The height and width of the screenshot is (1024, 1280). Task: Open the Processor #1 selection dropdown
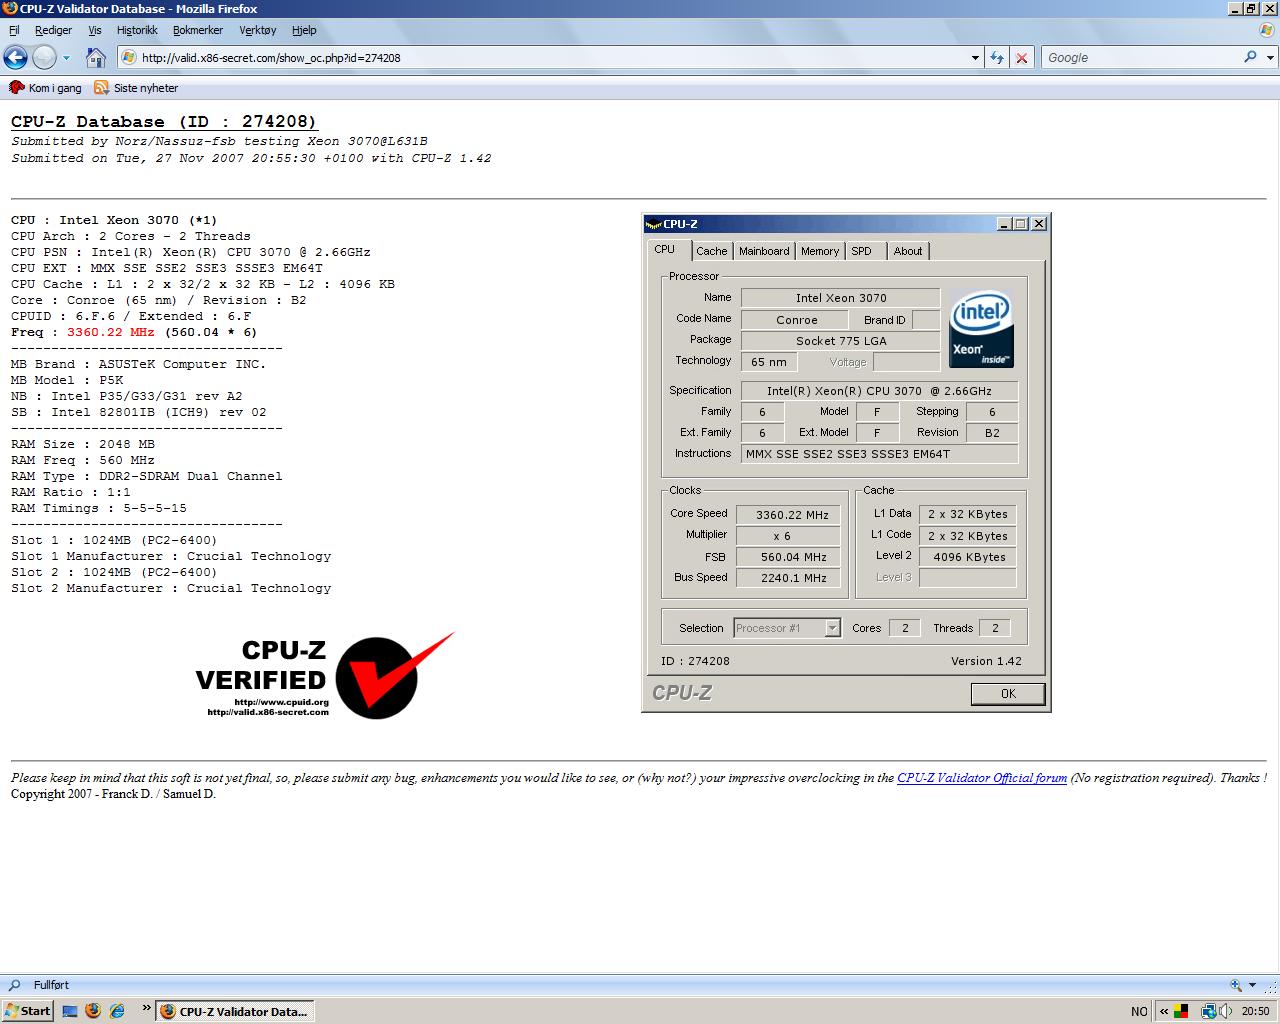(787, 628)
